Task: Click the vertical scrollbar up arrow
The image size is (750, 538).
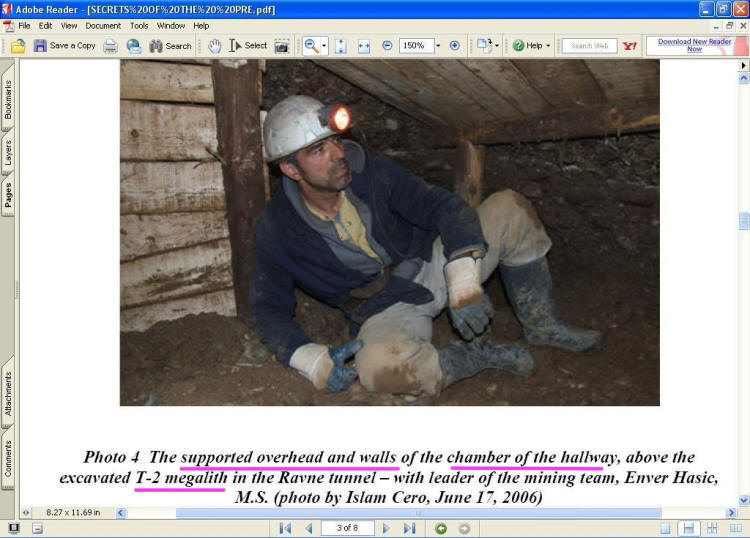Action: tap(744, 78)
